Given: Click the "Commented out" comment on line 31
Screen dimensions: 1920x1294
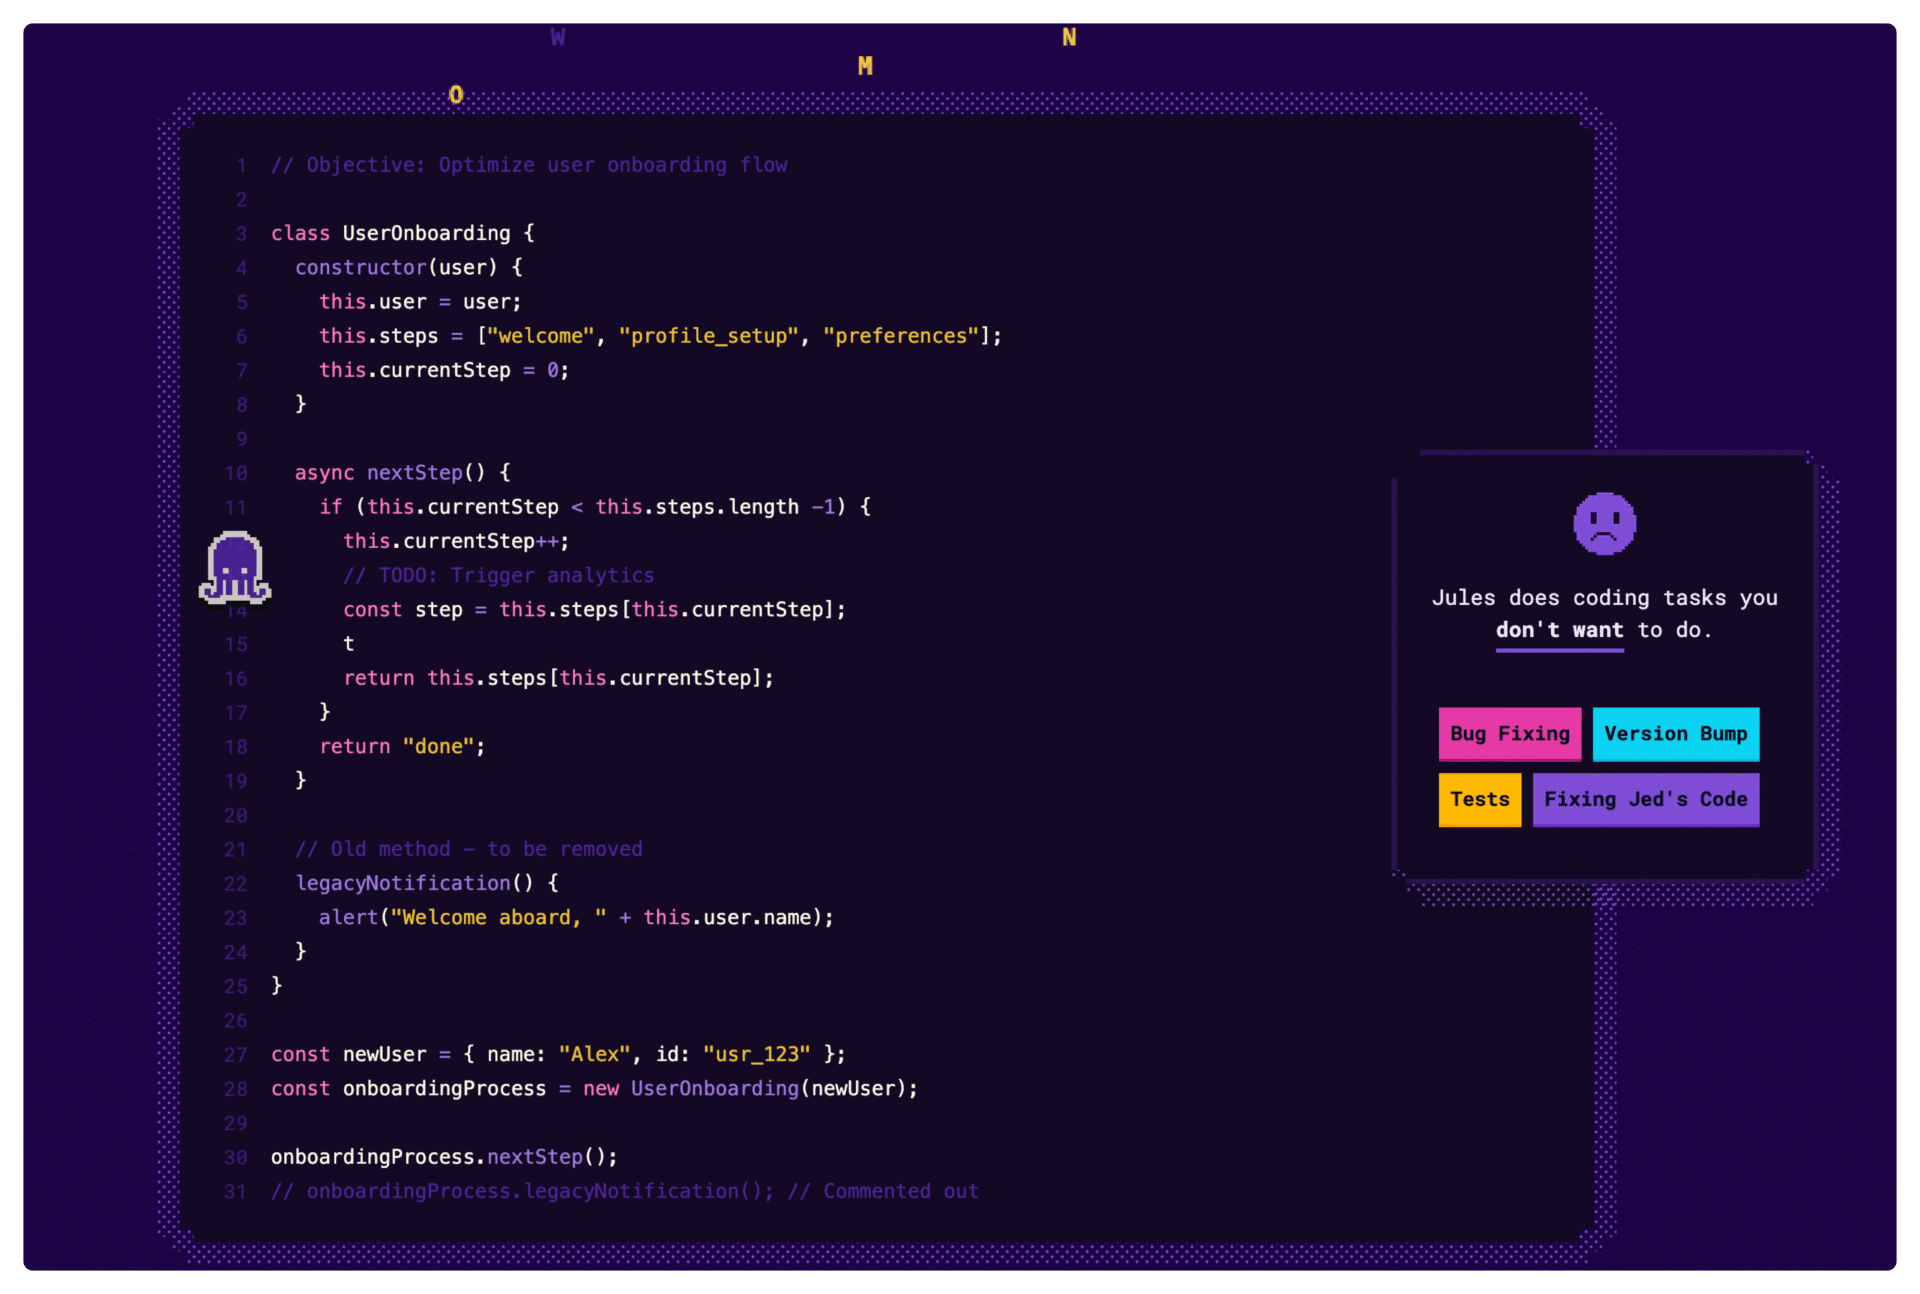Looking at the screenshot, I should point(900,1191).
